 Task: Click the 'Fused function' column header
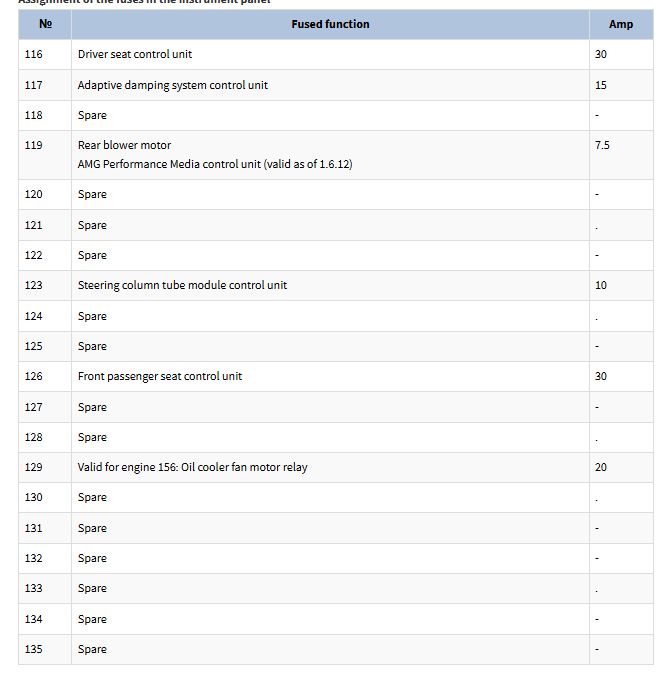[330, 24]
